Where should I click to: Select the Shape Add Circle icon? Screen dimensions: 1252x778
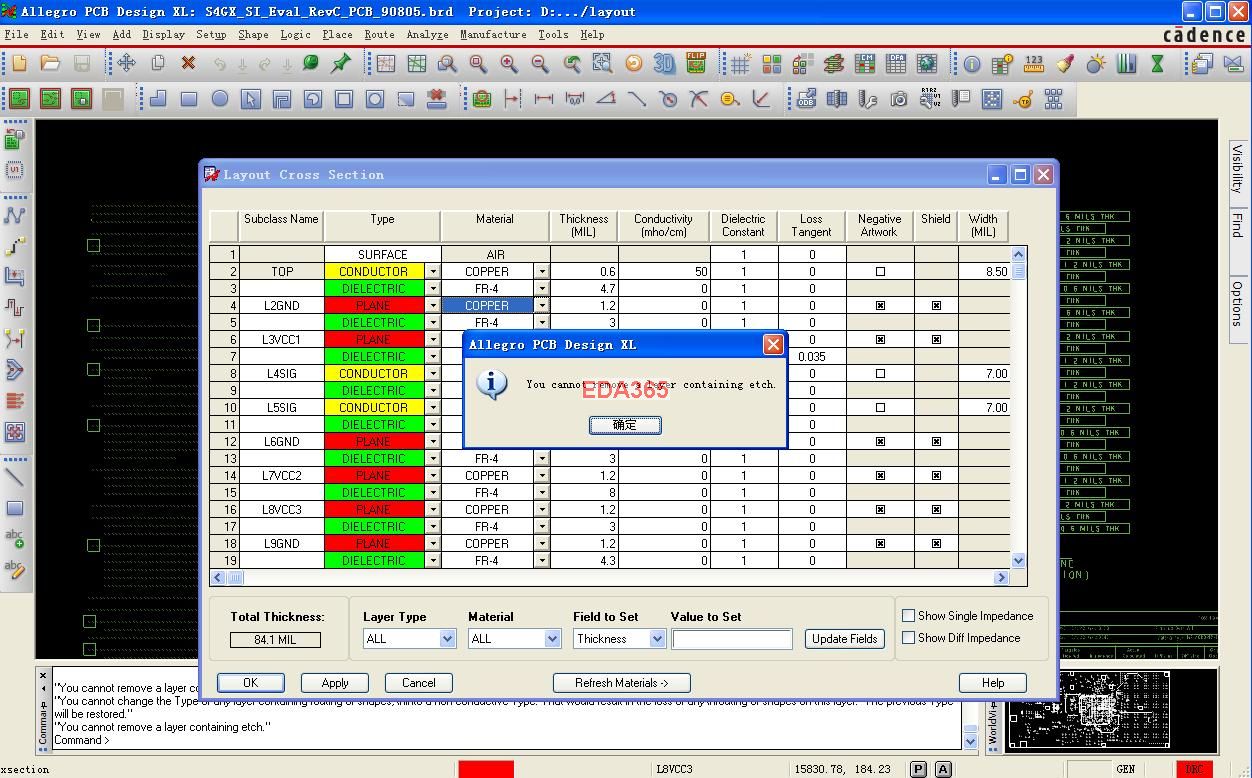219,99
